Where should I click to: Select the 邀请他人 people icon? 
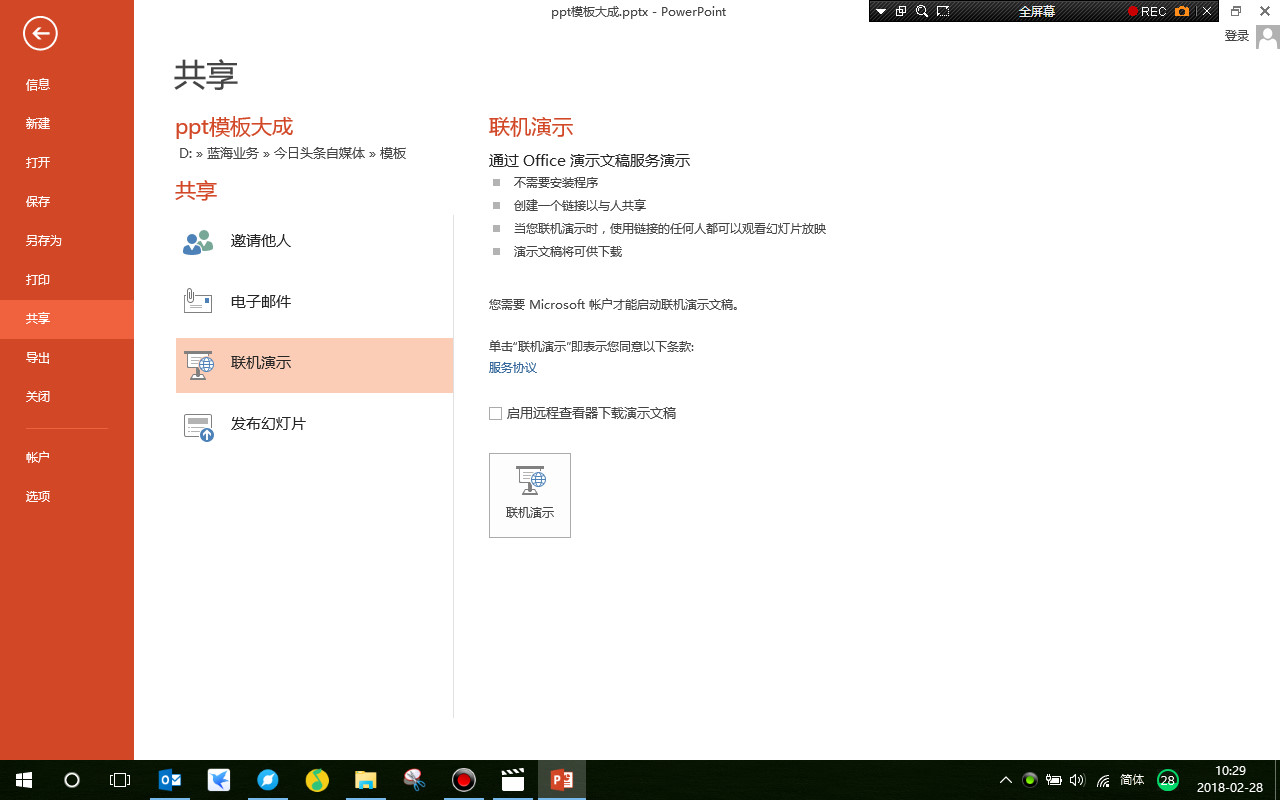[x=197, y=241]
